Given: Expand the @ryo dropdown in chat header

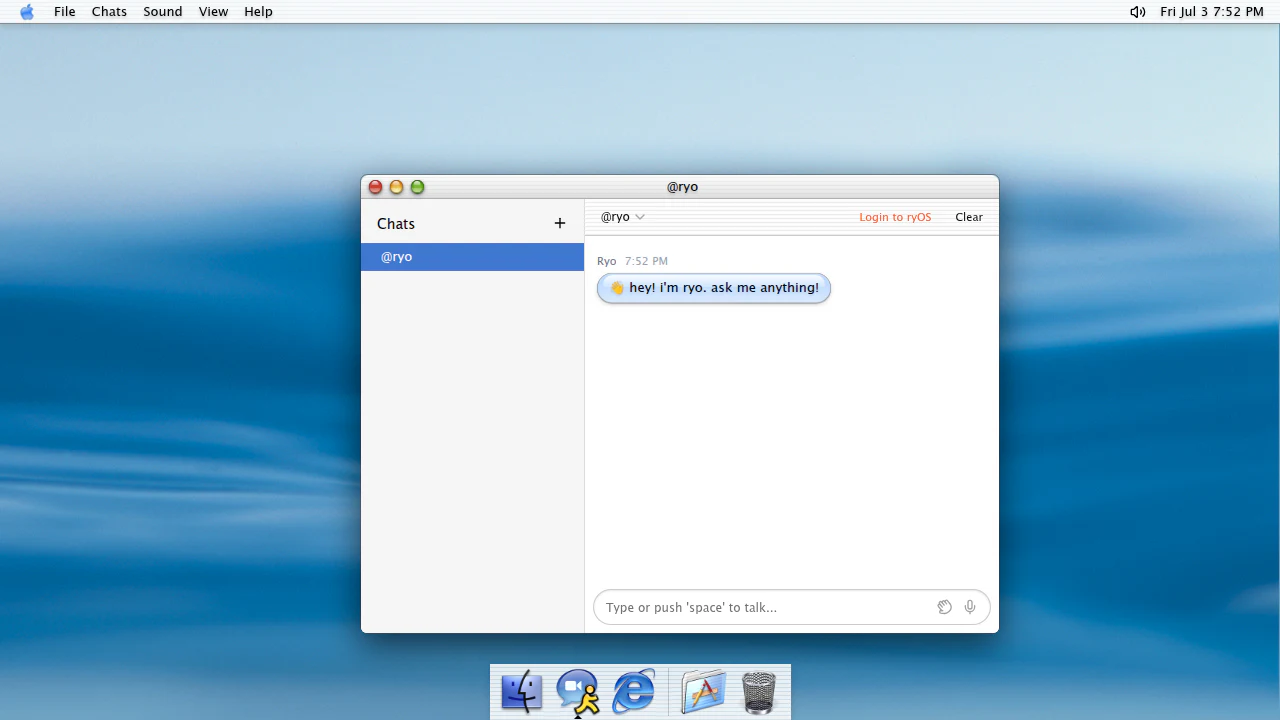Looking at the screenshot, I should (622, 217).
